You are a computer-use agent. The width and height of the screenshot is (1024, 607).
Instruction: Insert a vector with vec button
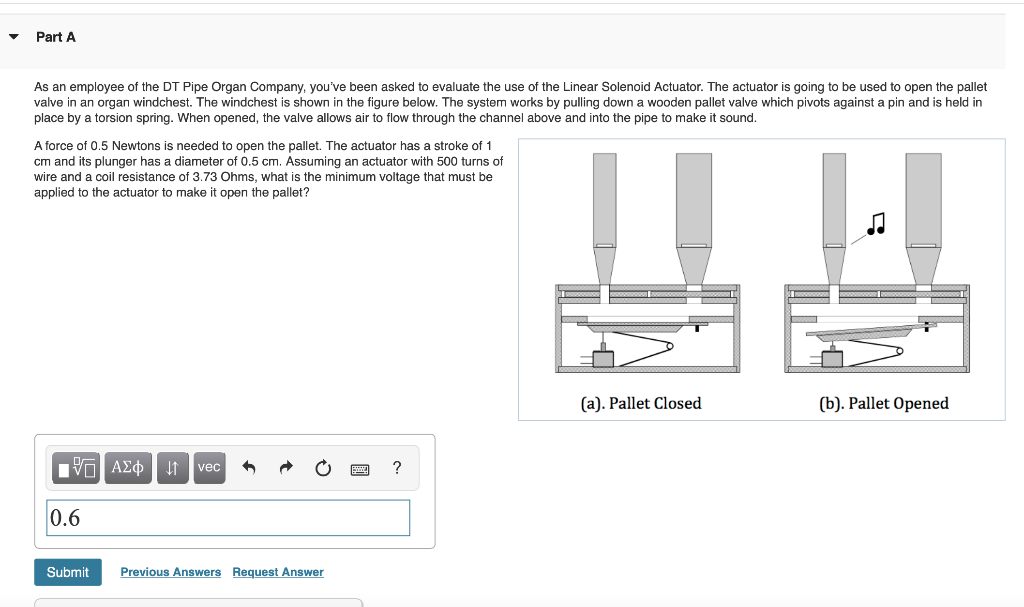[x=209, y=468]
